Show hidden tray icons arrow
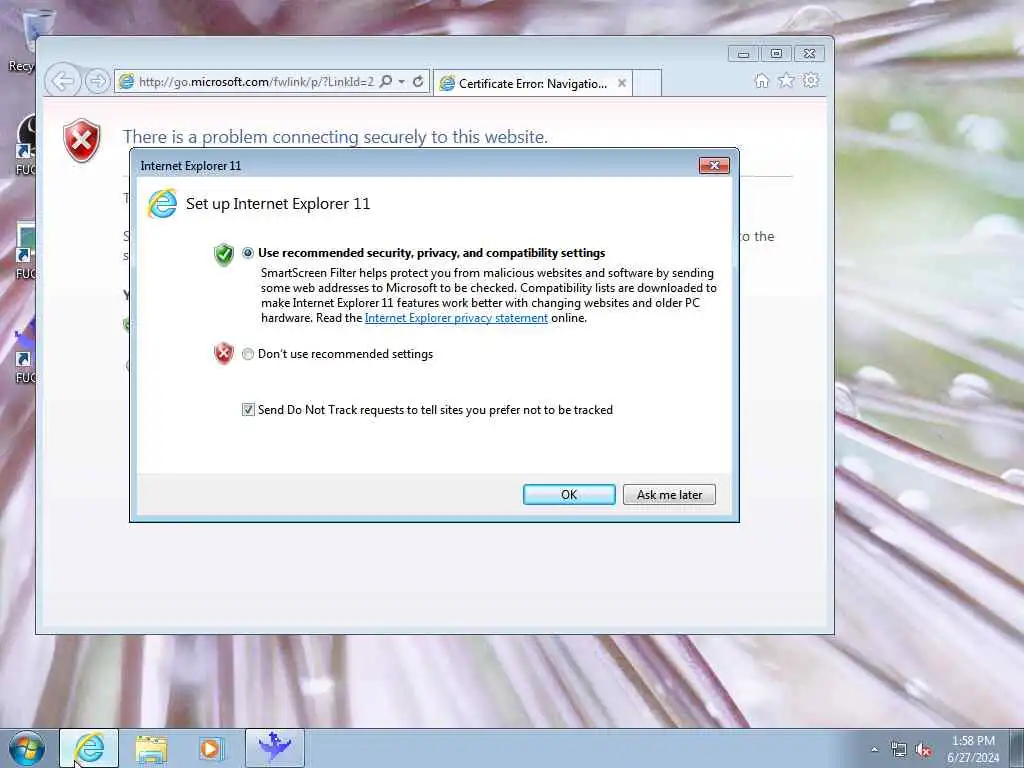1024x768 pixels. click(874, 749)
